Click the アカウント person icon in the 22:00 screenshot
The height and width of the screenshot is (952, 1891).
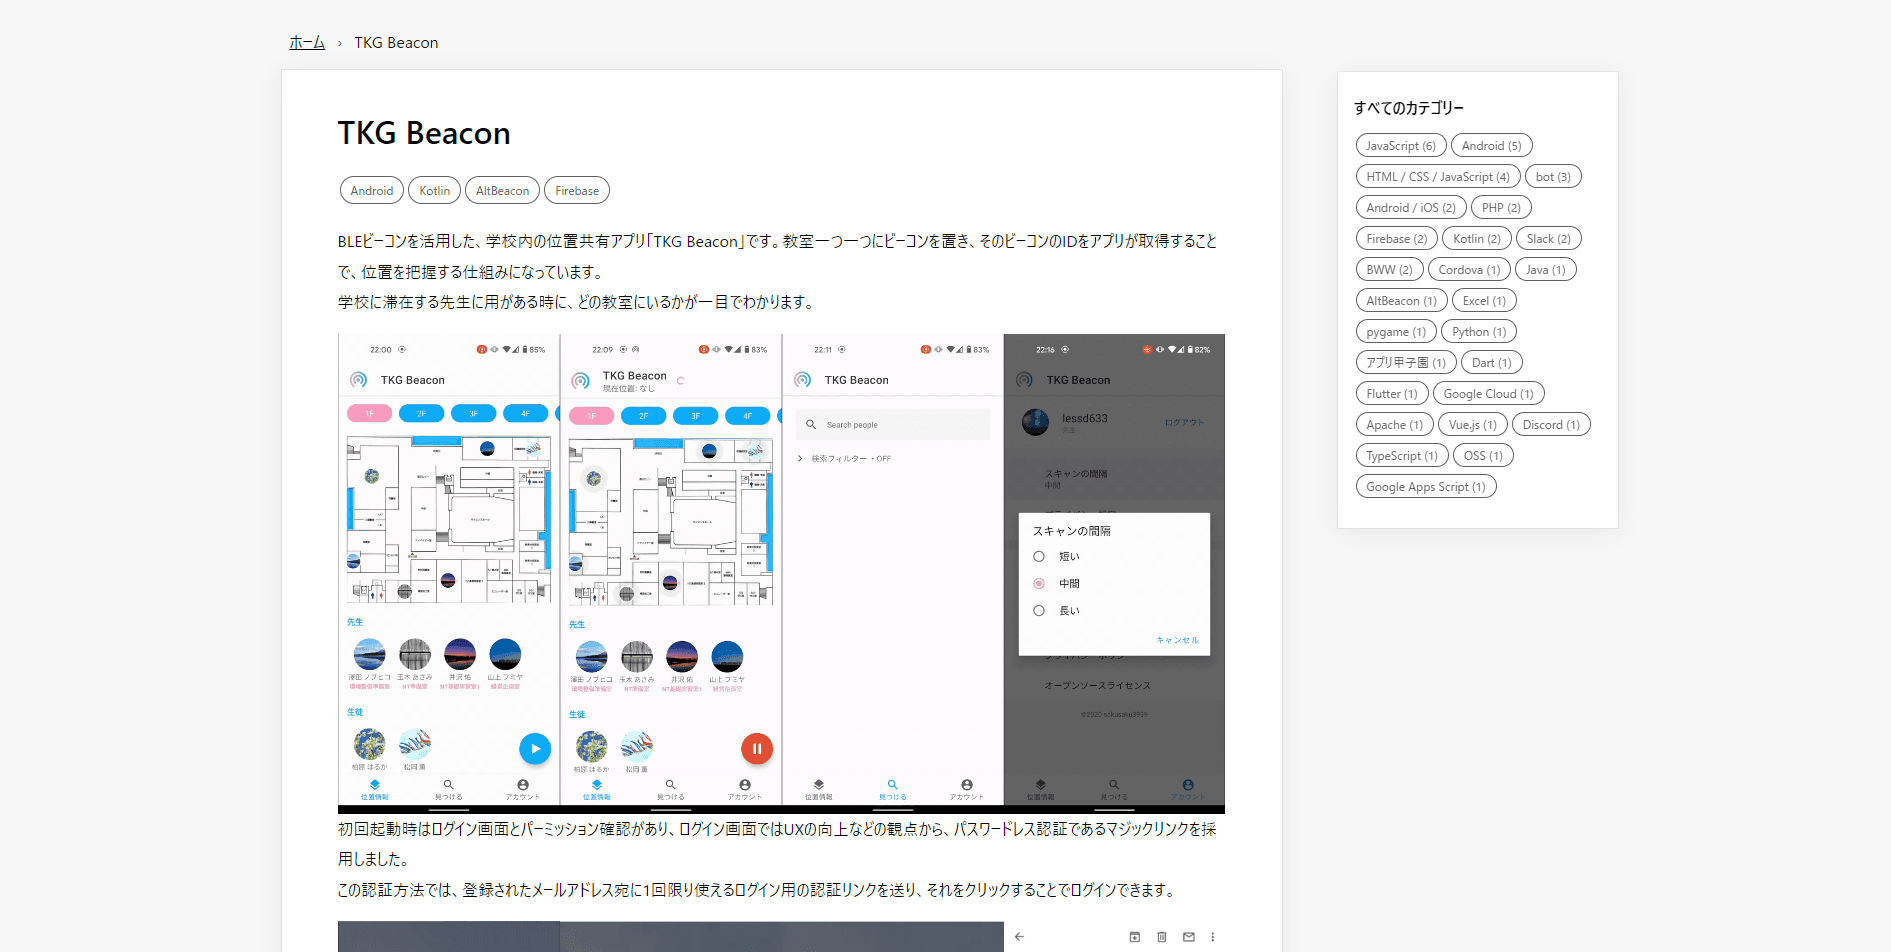523,785
